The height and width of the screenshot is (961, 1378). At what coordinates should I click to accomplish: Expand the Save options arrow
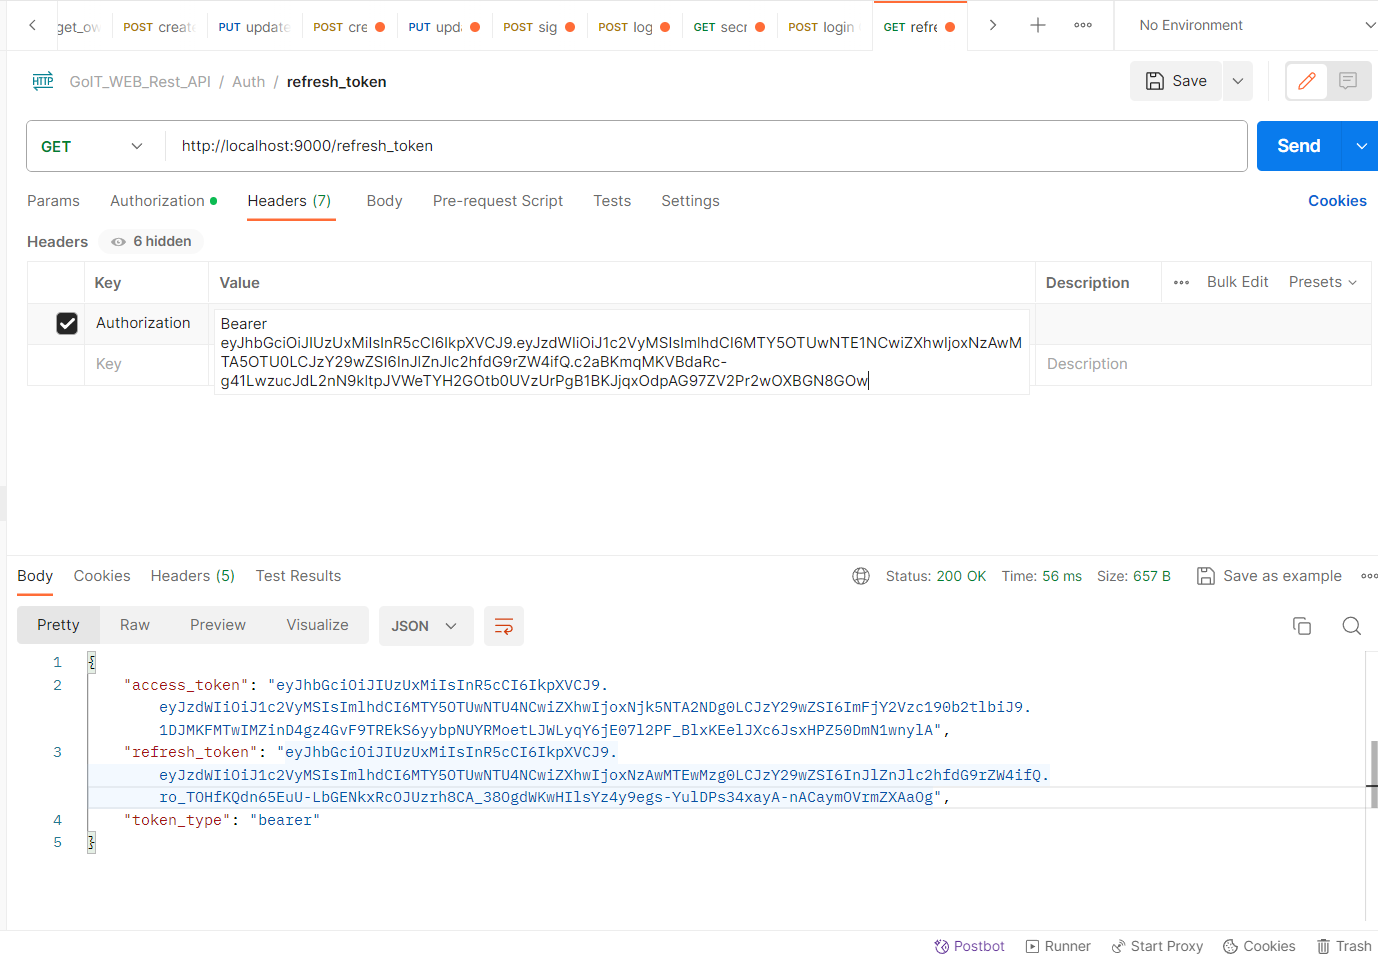[1238, 81]
